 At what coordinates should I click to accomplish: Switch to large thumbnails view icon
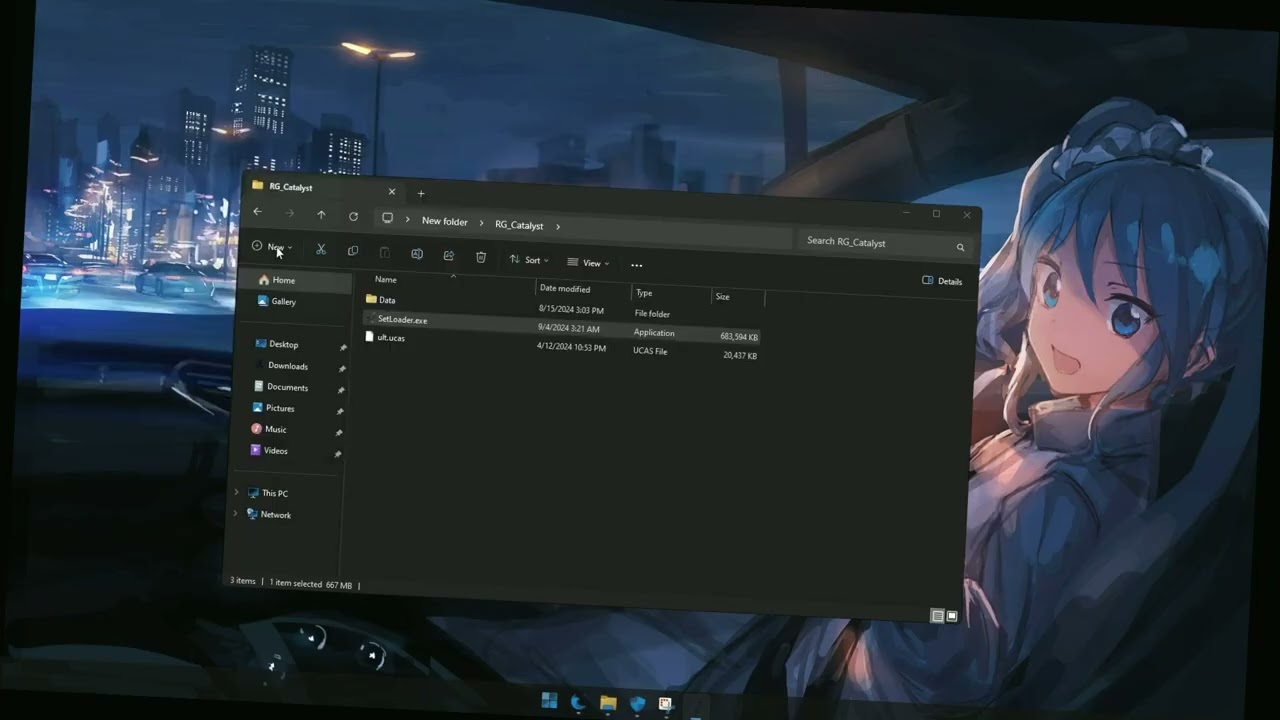click(952, 616)
